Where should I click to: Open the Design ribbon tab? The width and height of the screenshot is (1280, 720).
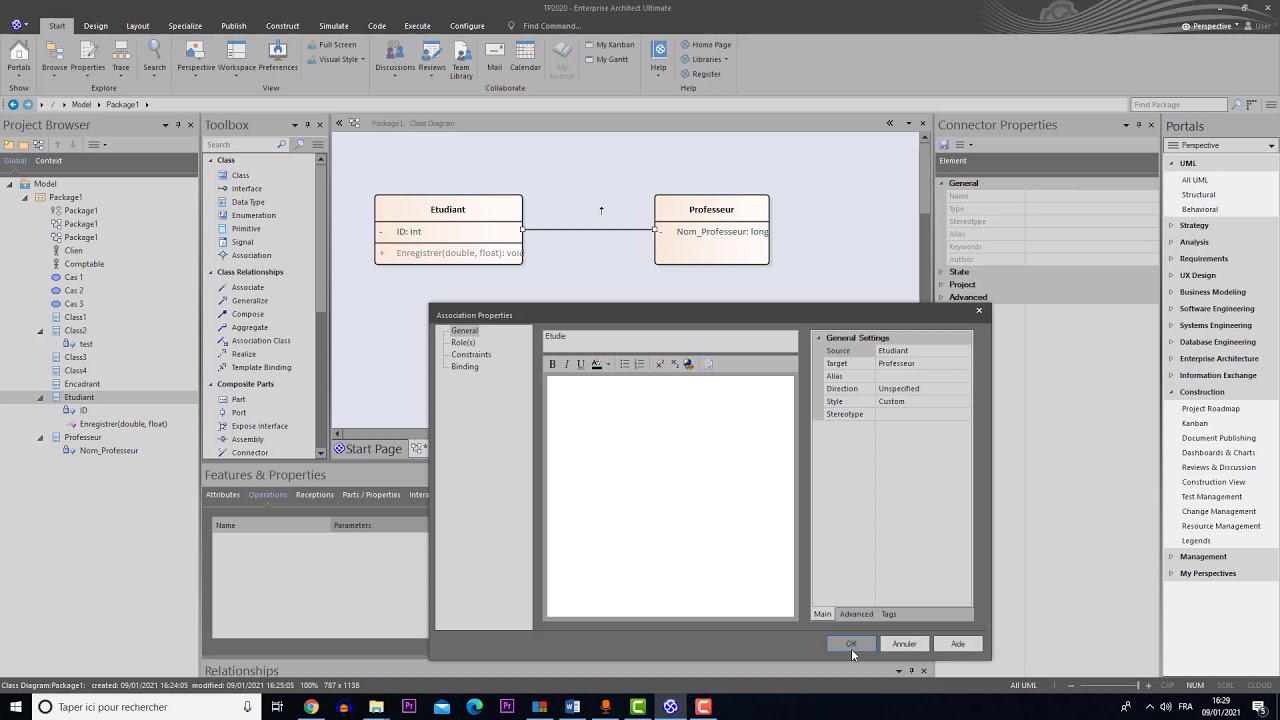click(x=96, y=26)
